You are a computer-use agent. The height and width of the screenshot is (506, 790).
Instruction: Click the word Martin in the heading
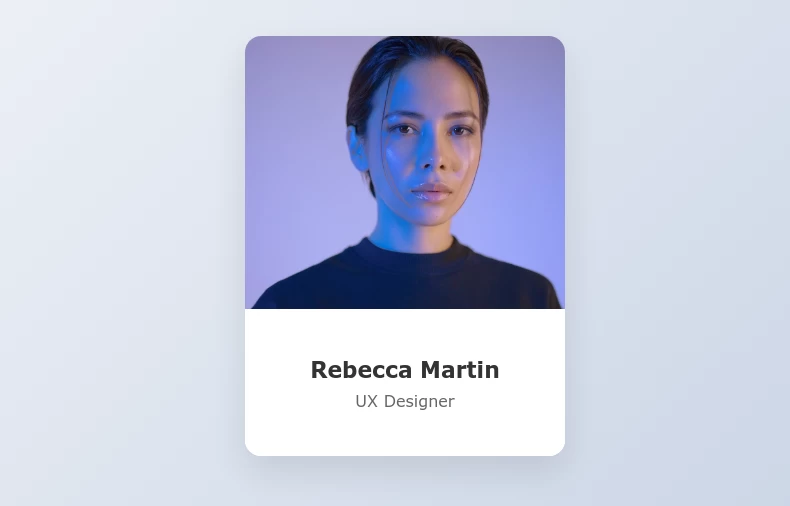pos(459,370)
